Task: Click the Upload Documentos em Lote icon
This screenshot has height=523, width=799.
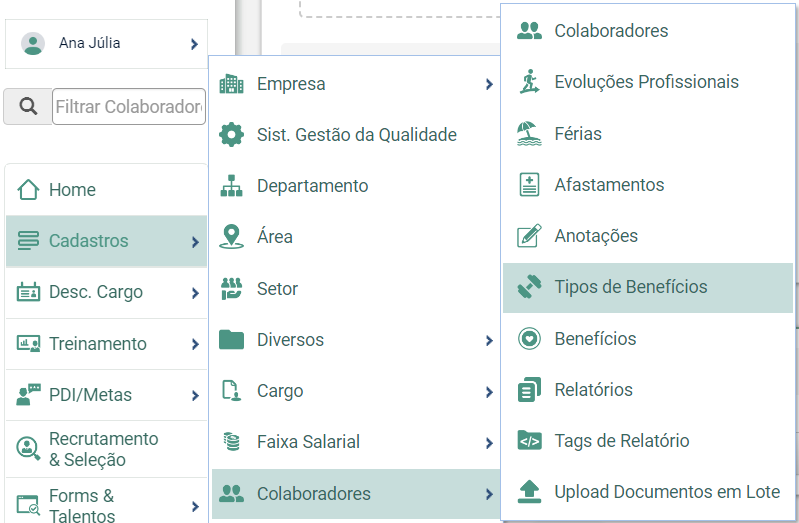Action: pyautogui.click(x=529, y=491)
